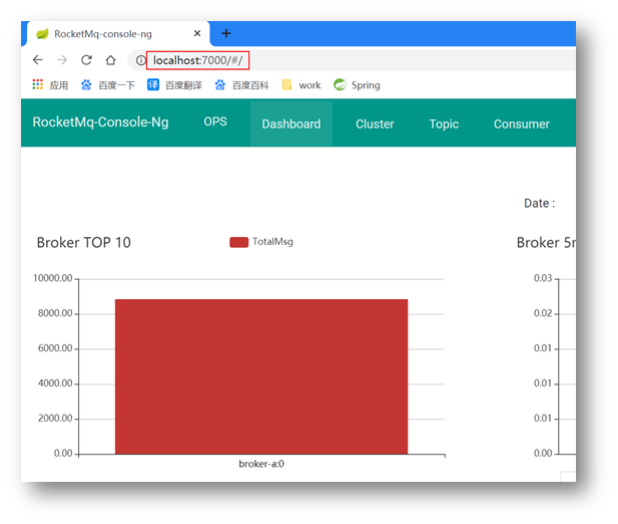
Task: Open the Topic navigation item
Action: pos(444,124)
